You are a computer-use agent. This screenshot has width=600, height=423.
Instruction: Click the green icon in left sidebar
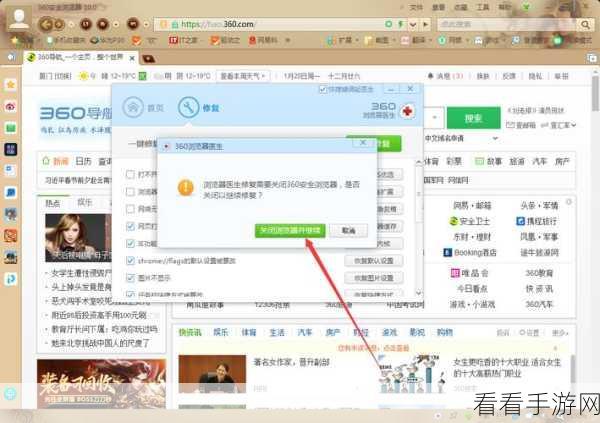[x=10, y=128]
